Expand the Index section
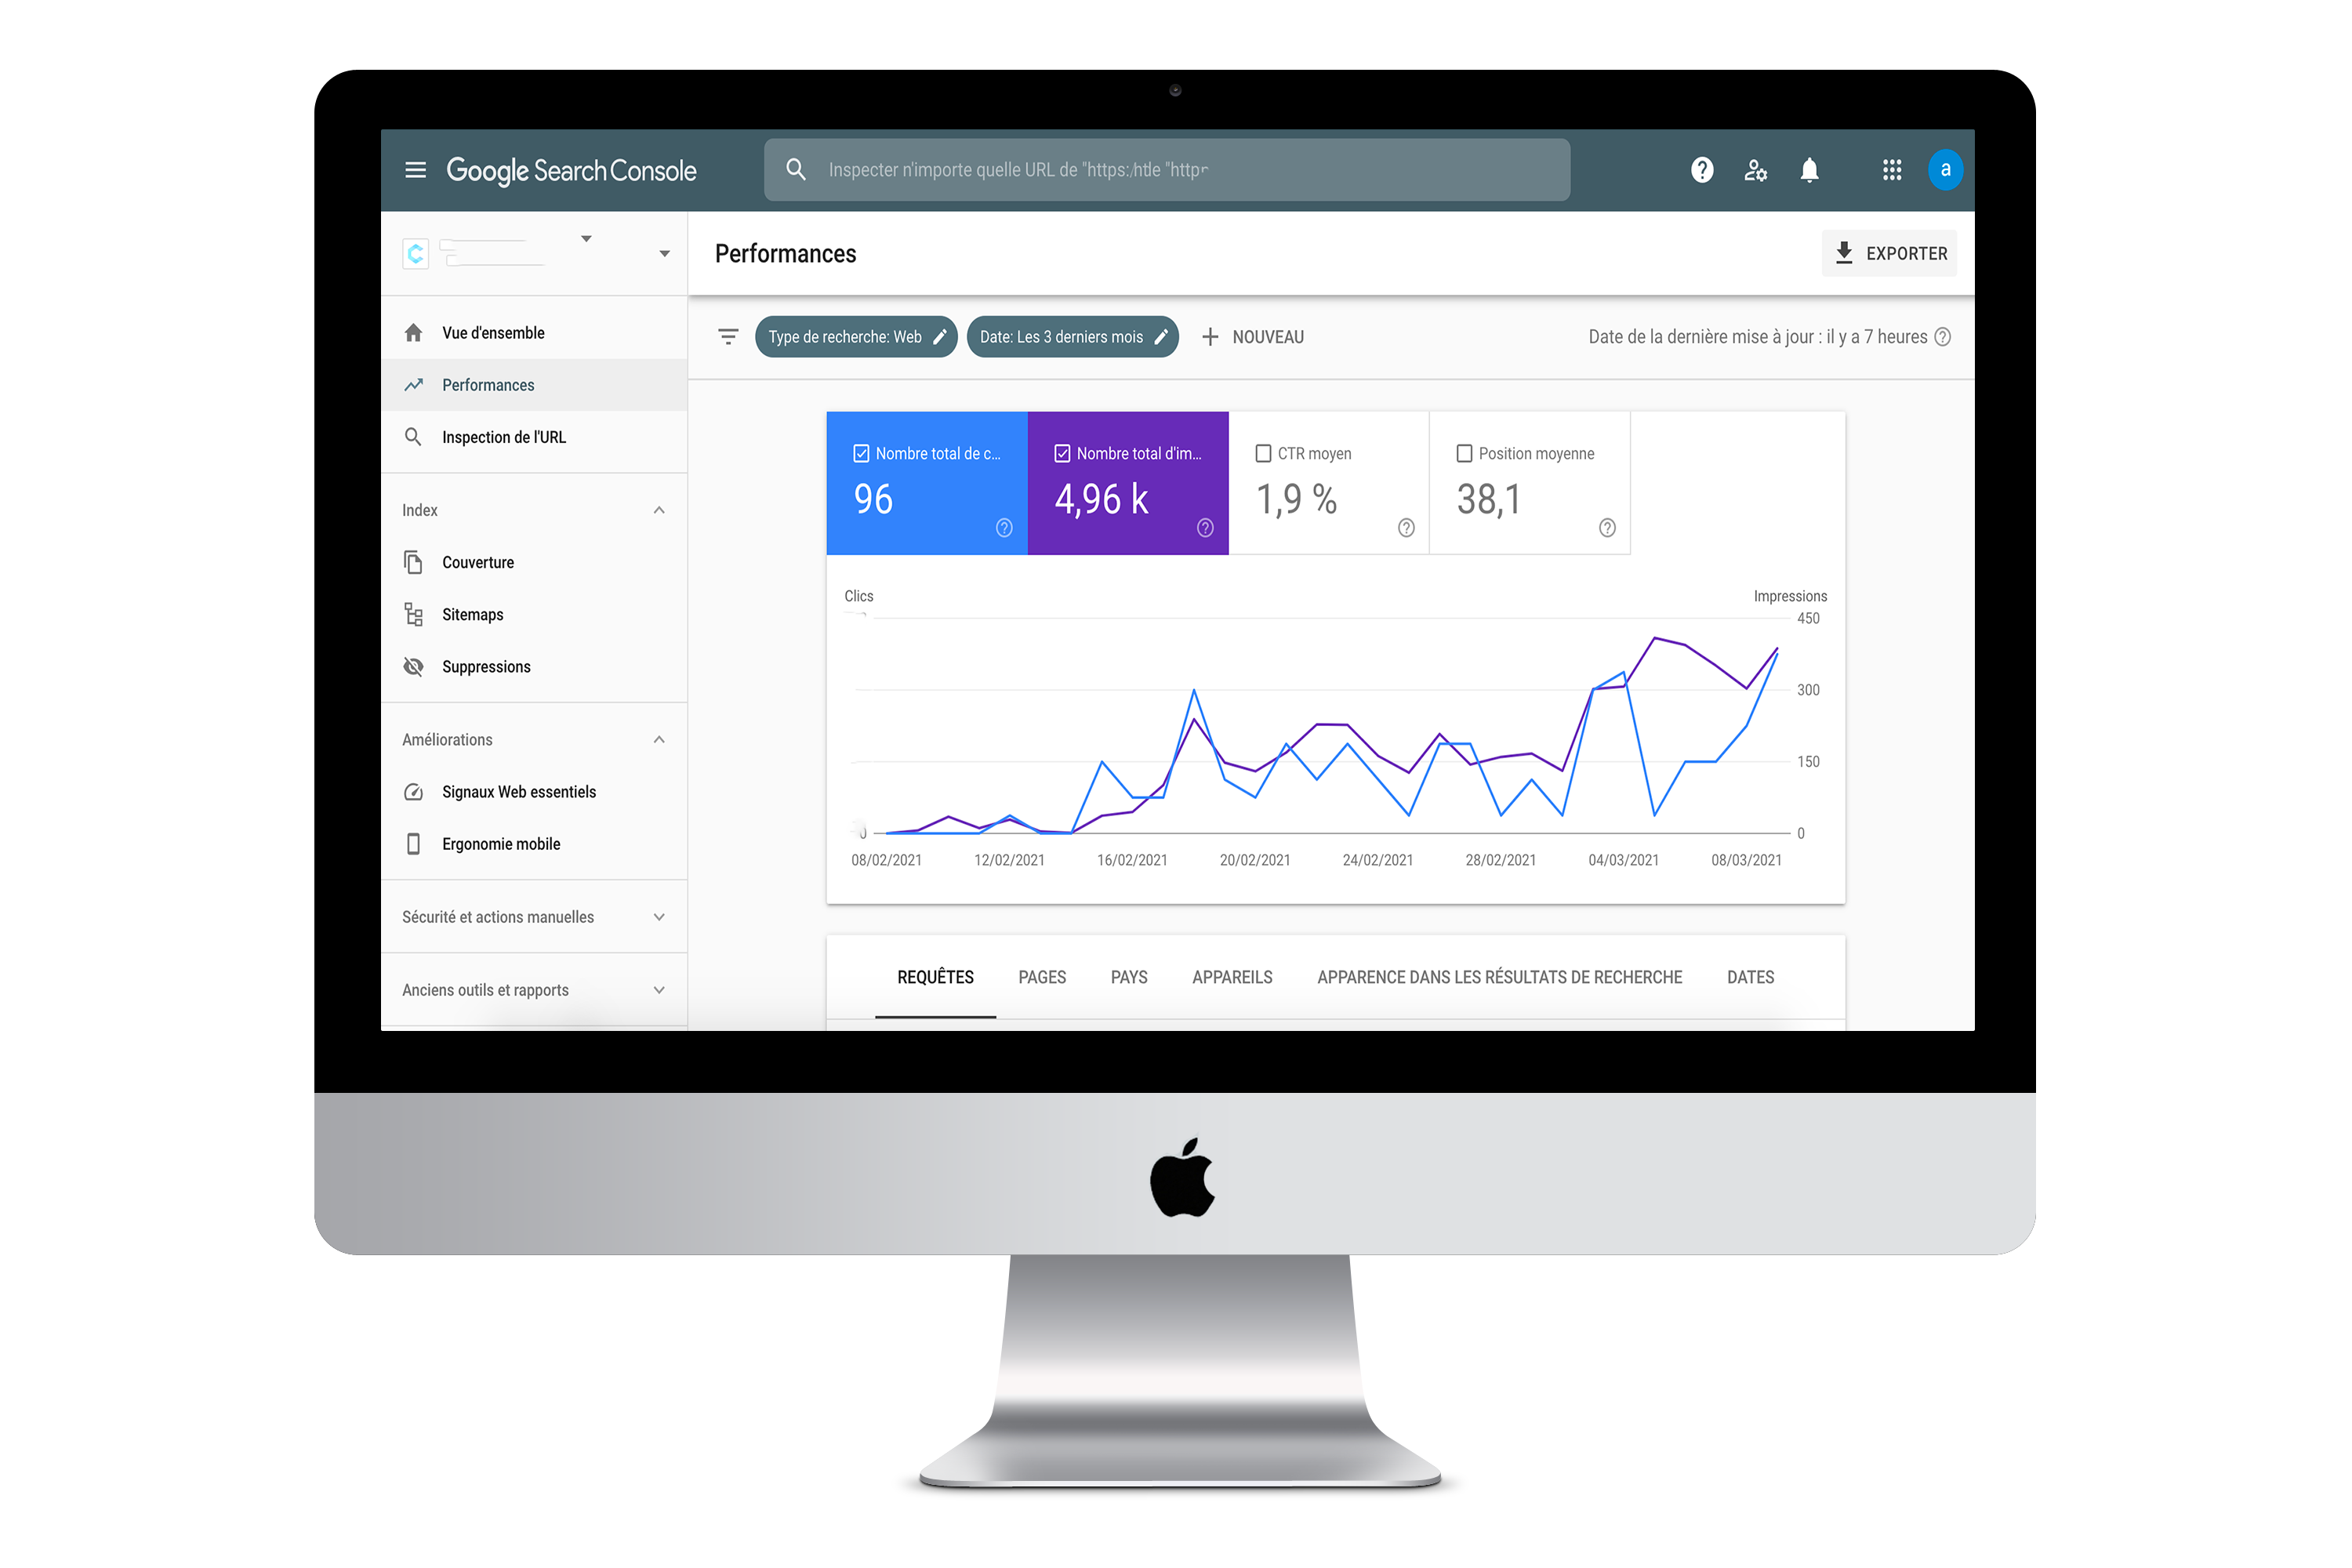The image size is (2352, 1568). point(660,511)
